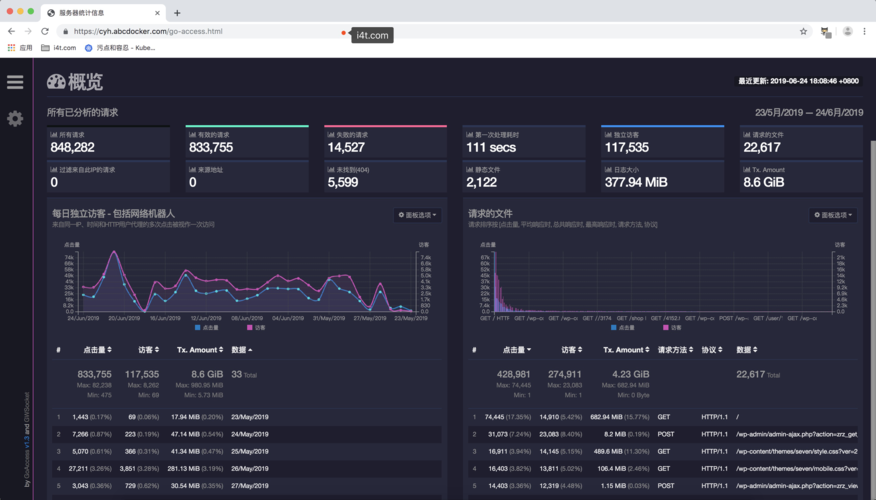Open Chrome's three-dot menu
The width and height of the screenshot is (876, 500).
(864, 31)
